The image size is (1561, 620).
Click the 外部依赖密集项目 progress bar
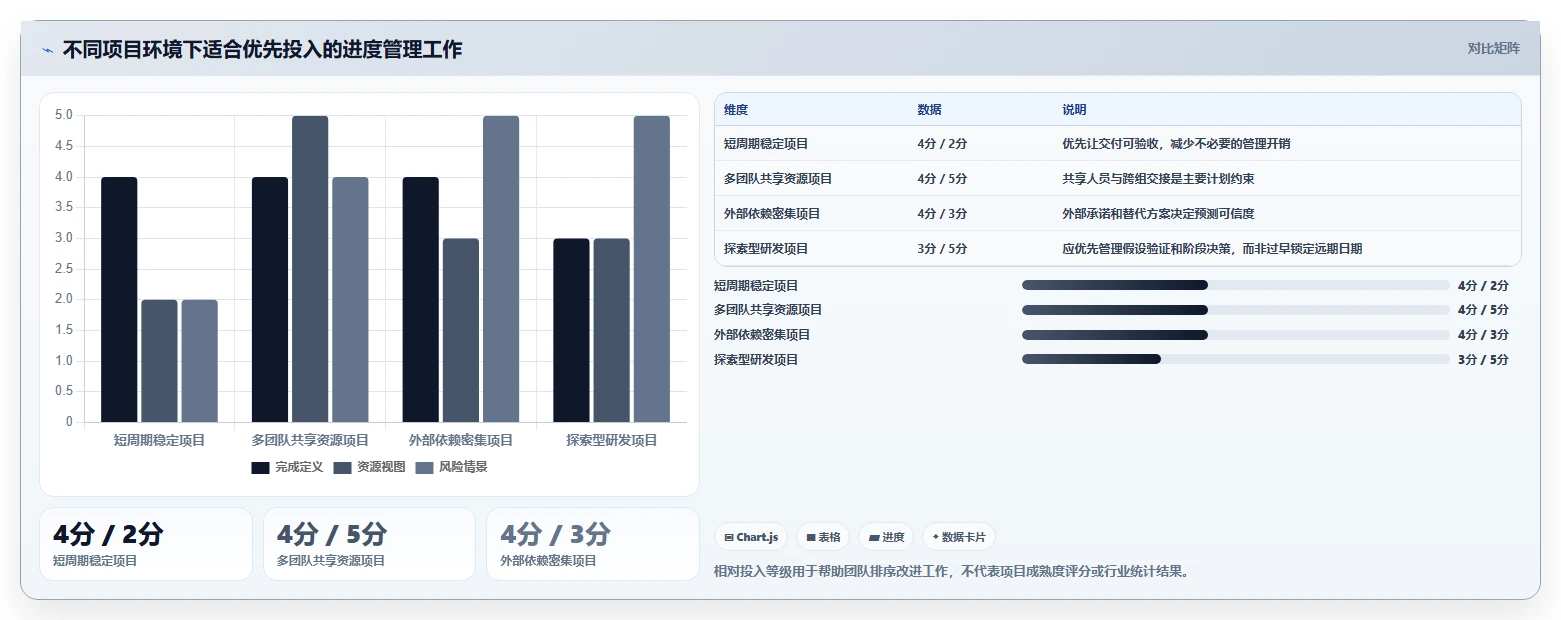tap(1235, 335)
